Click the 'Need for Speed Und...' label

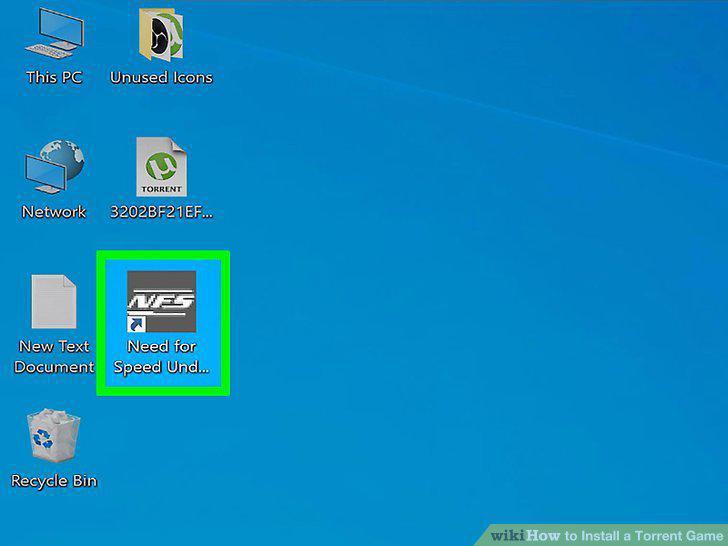coord(162,357)
